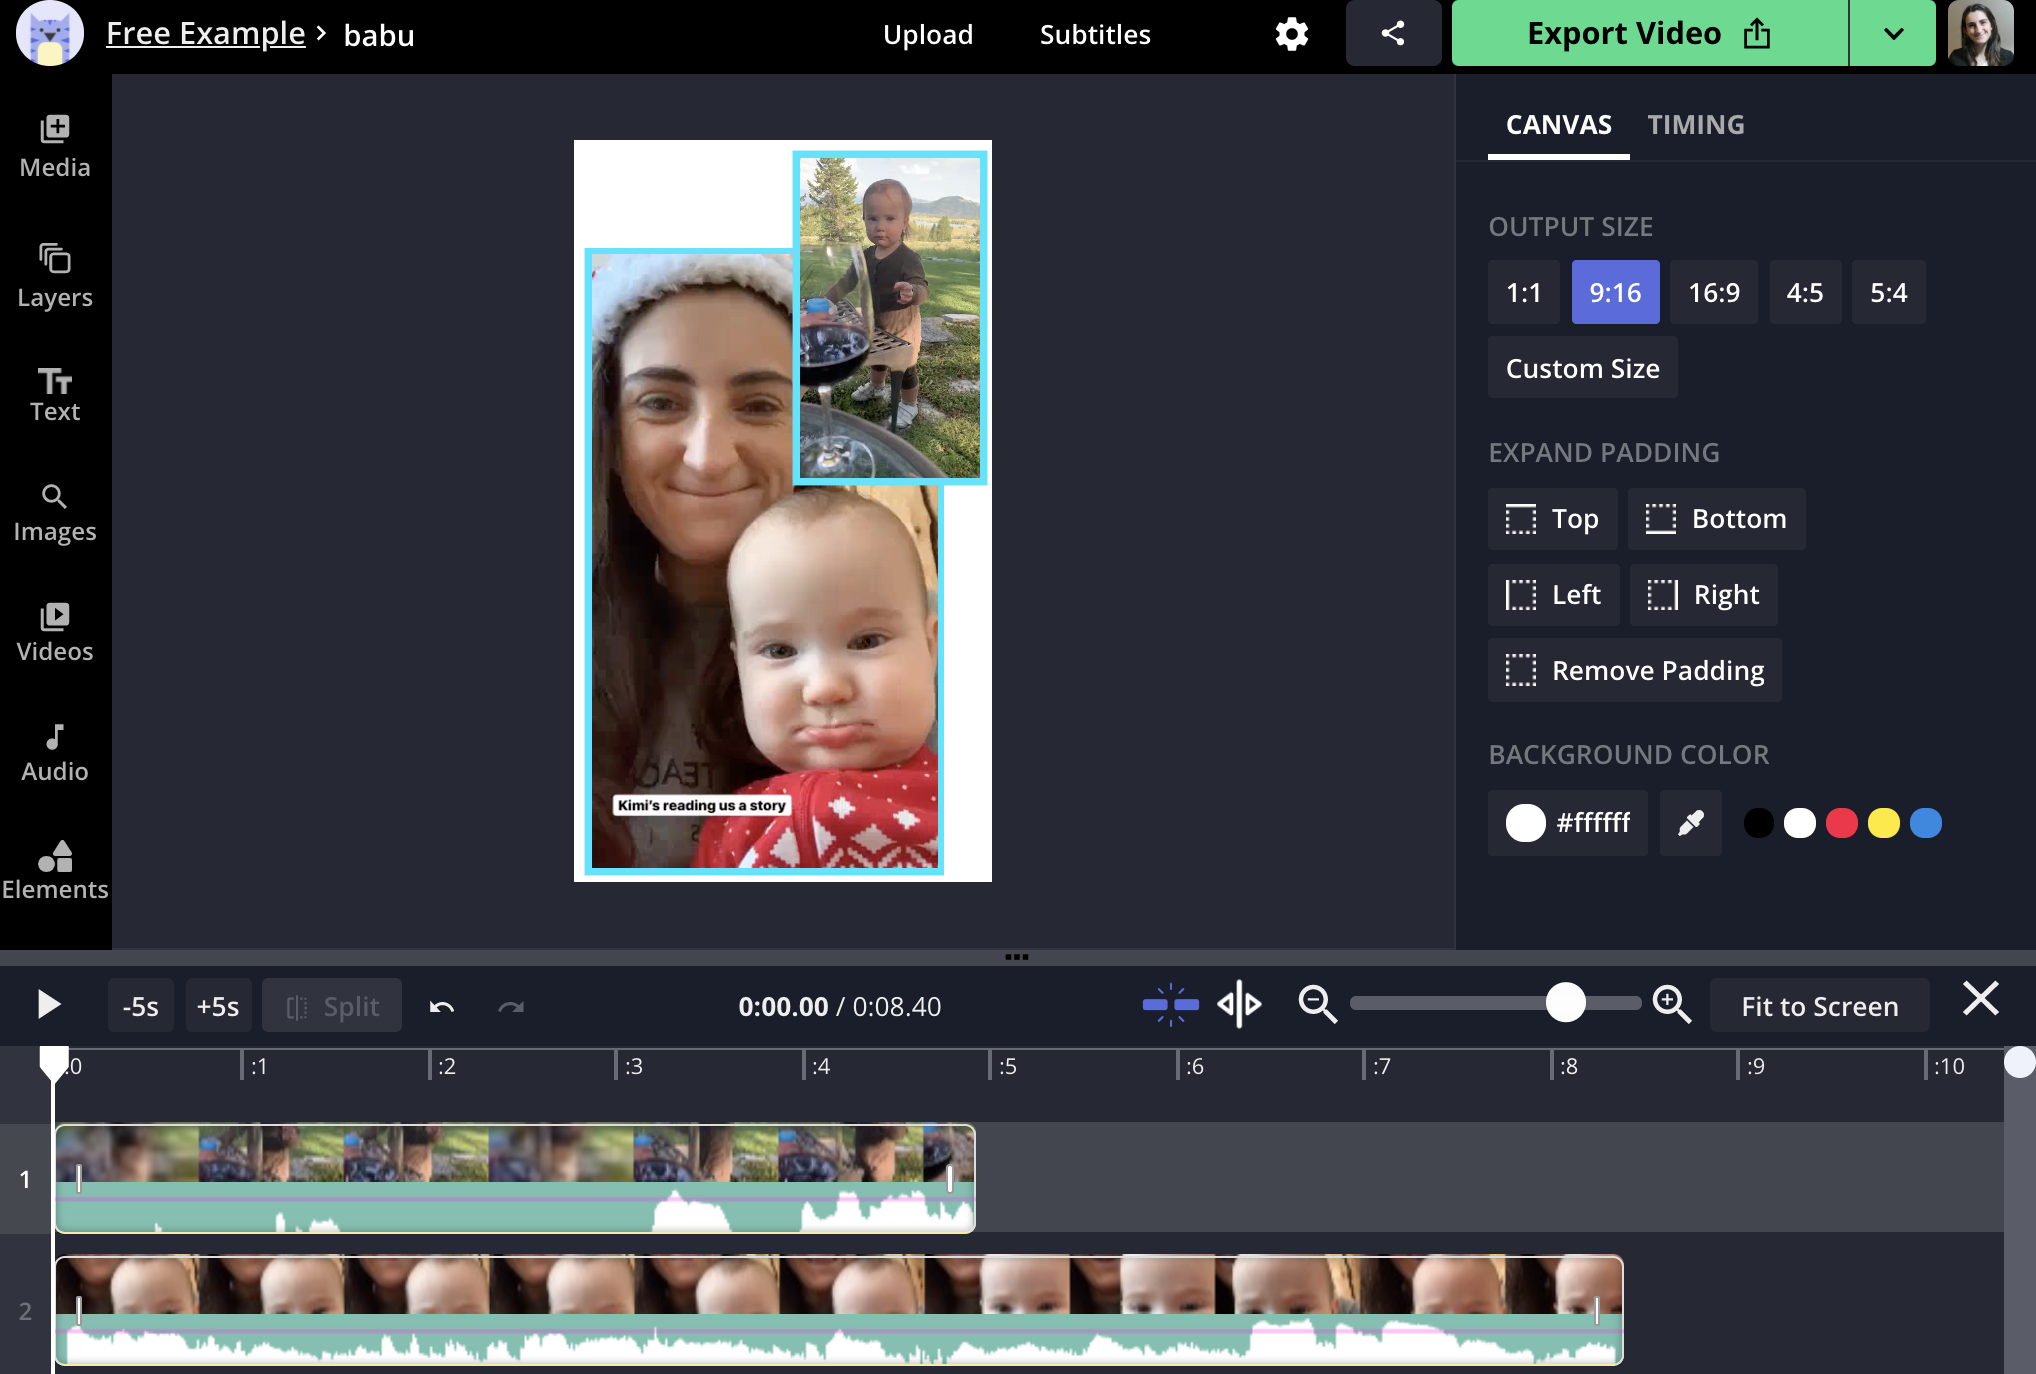This screenshot has height=1374, width=2036.
Task: Click the Upload button
Action: click(928, 34)
